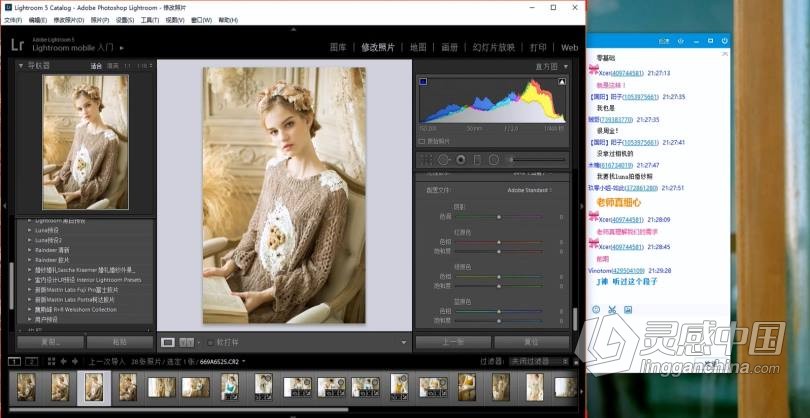Click the second window '2' display icon

tap(32, 361)
